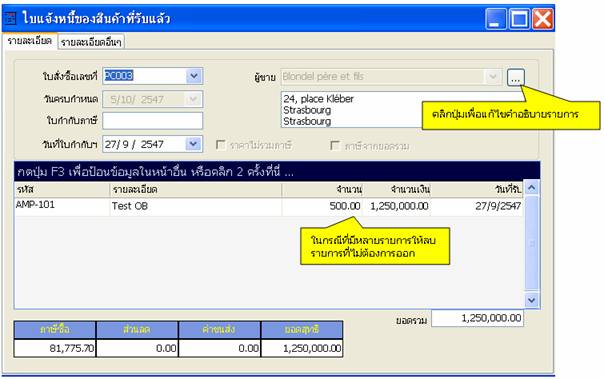
Task: Click the ยอดรวม total field
Action: 477,318
